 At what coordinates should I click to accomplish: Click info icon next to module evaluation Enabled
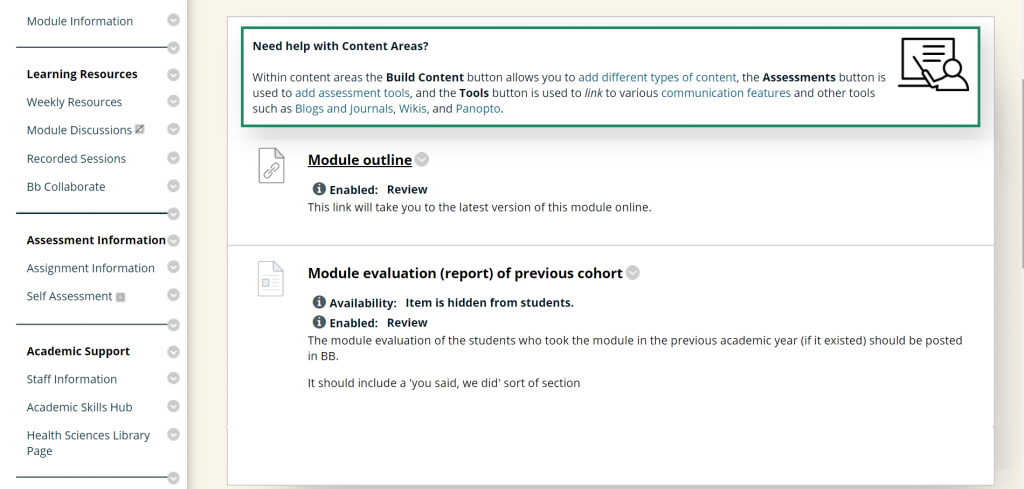[x=319, y=322]
